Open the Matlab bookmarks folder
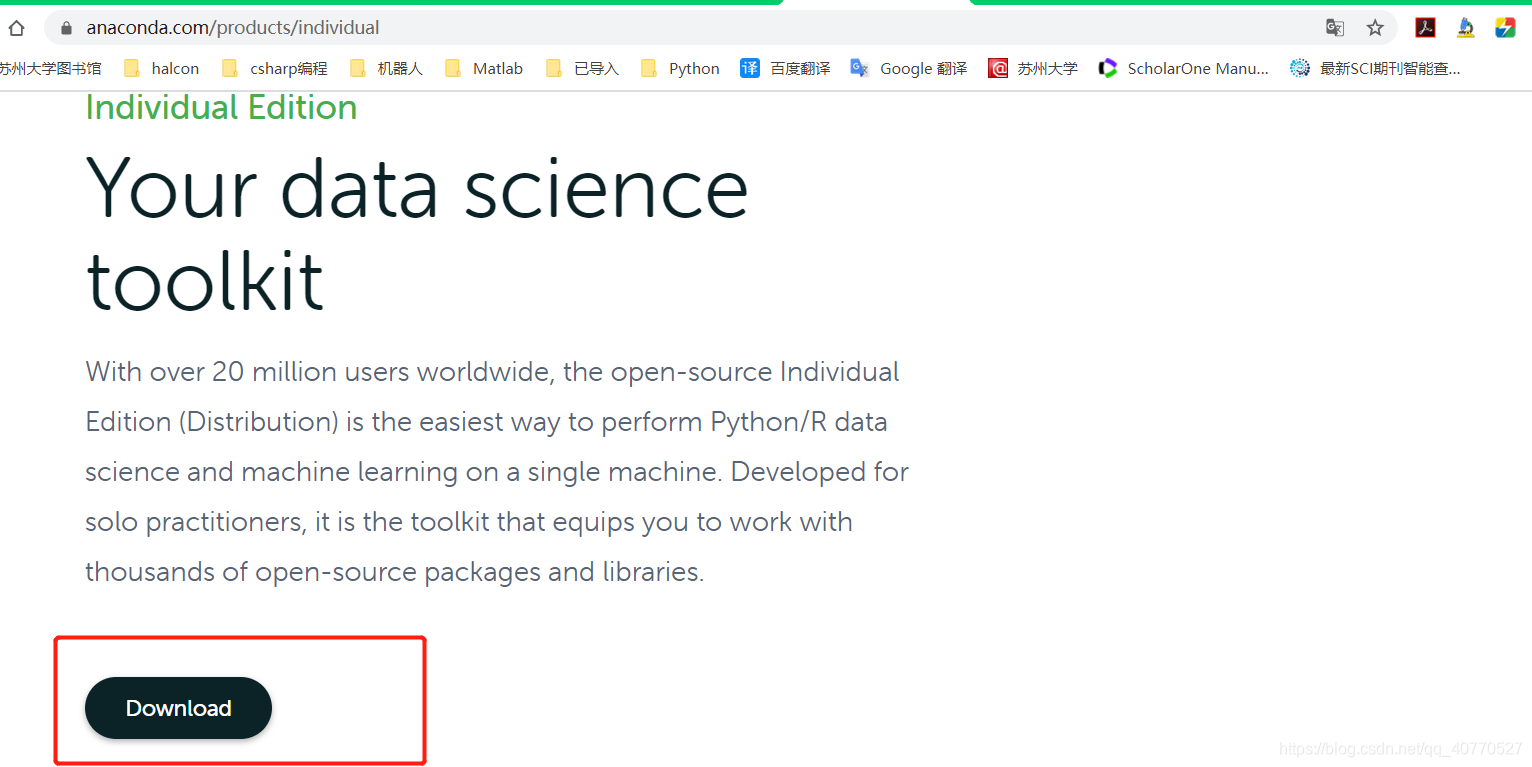The width and height of the screenshot is (1532, 767). click(483, 67)
